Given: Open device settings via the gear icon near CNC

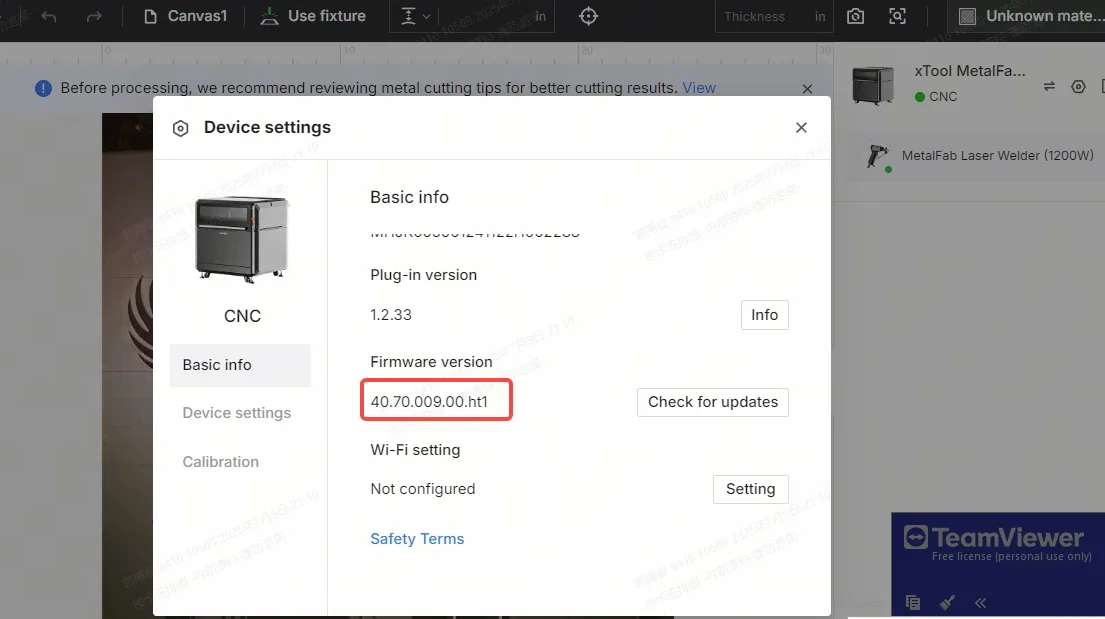Looking at the screenshot, I should pyautogui.click(x=1078, y=87).
